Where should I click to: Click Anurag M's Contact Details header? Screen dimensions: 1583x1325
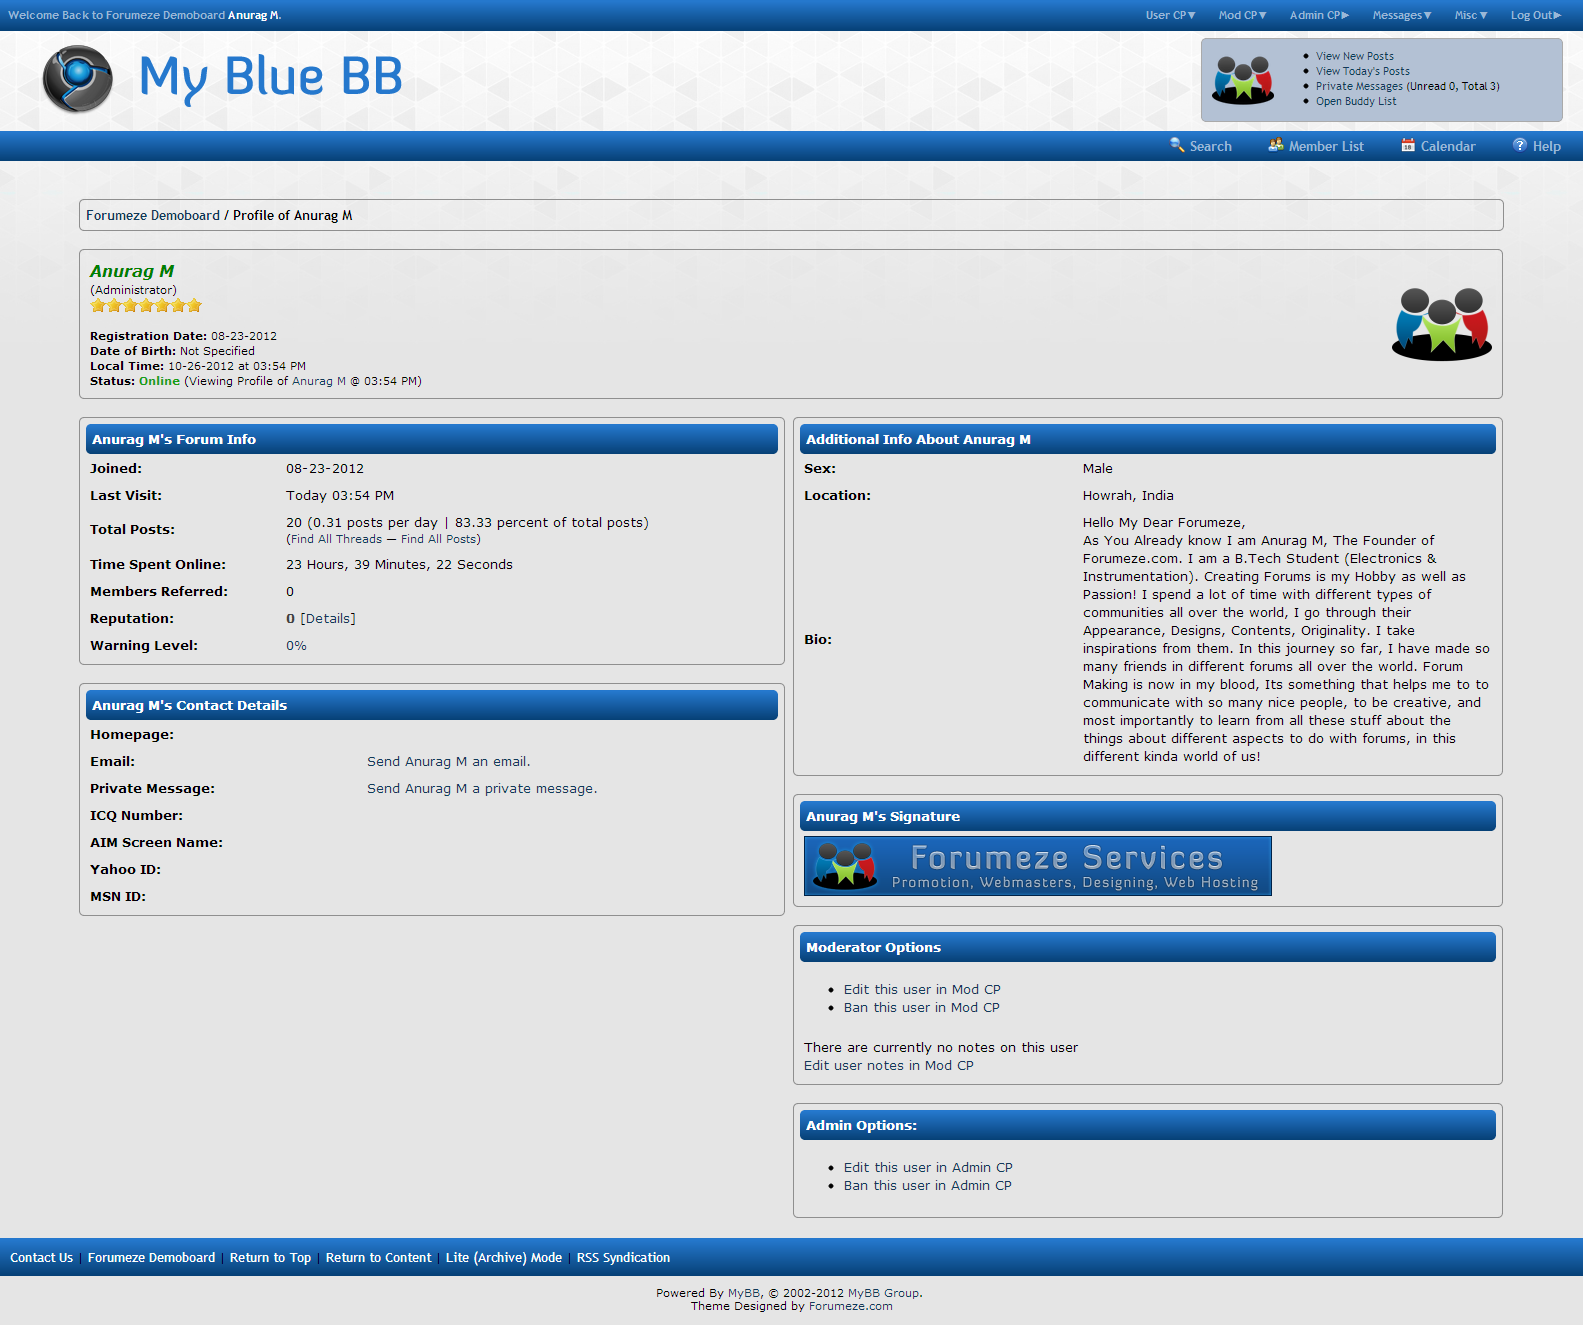(x=432, y=705)
